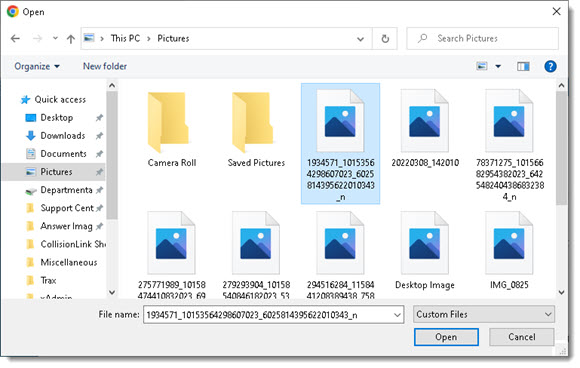Open Miscellaneous folder in sidebar
580x368 pixels.
coord(69,263)
